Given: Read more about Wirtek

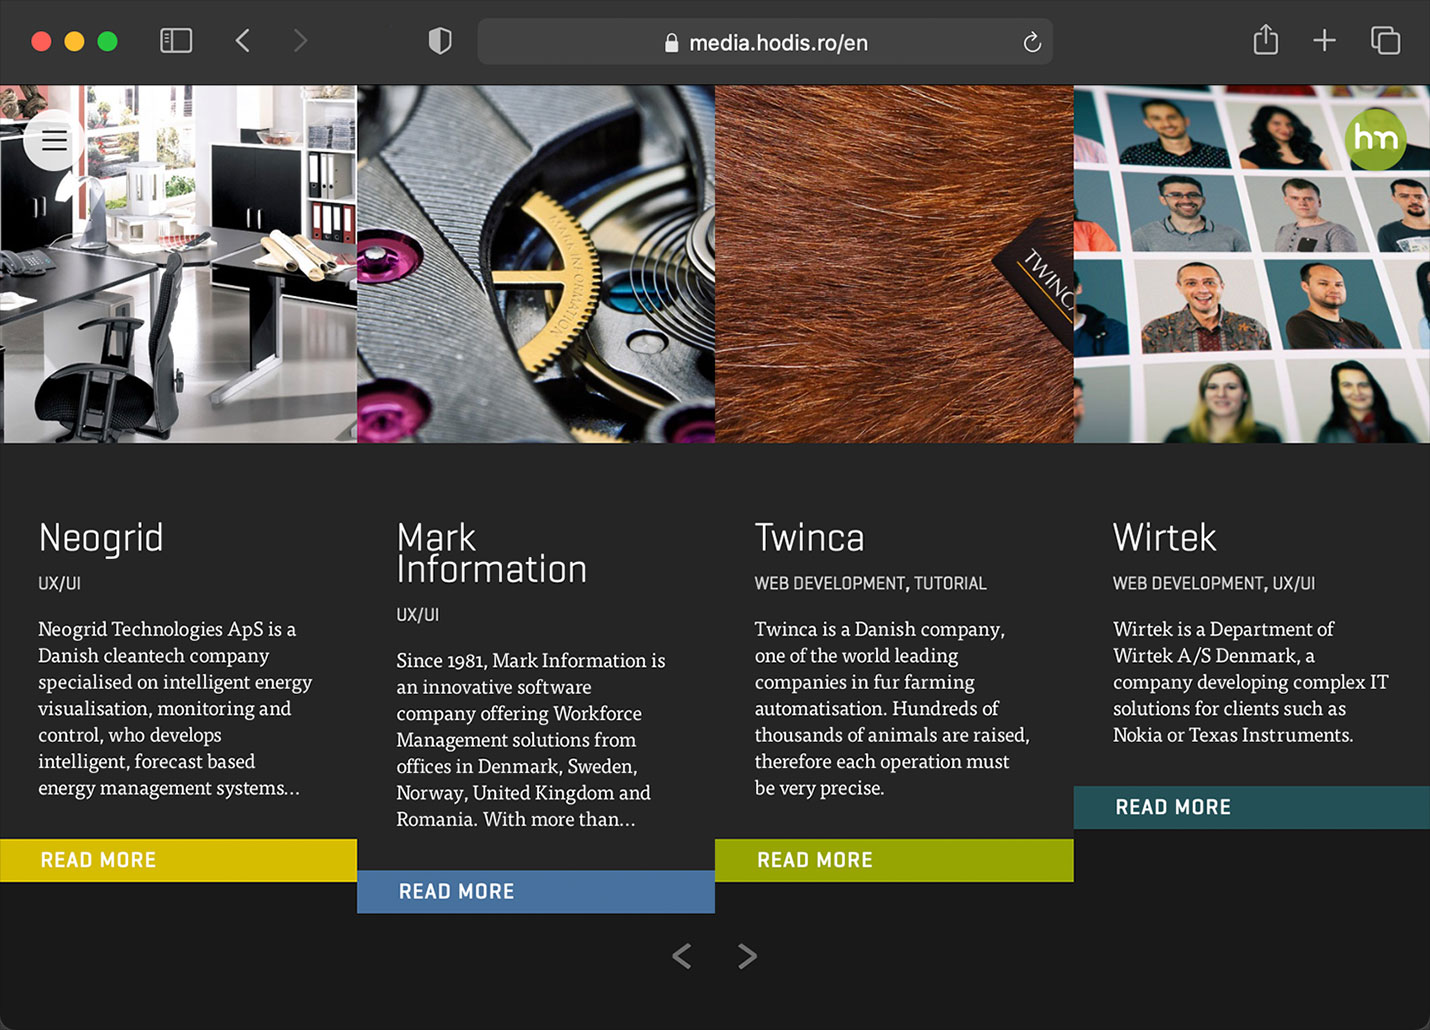Looking at the screenshot, I should coord(1252,807).
